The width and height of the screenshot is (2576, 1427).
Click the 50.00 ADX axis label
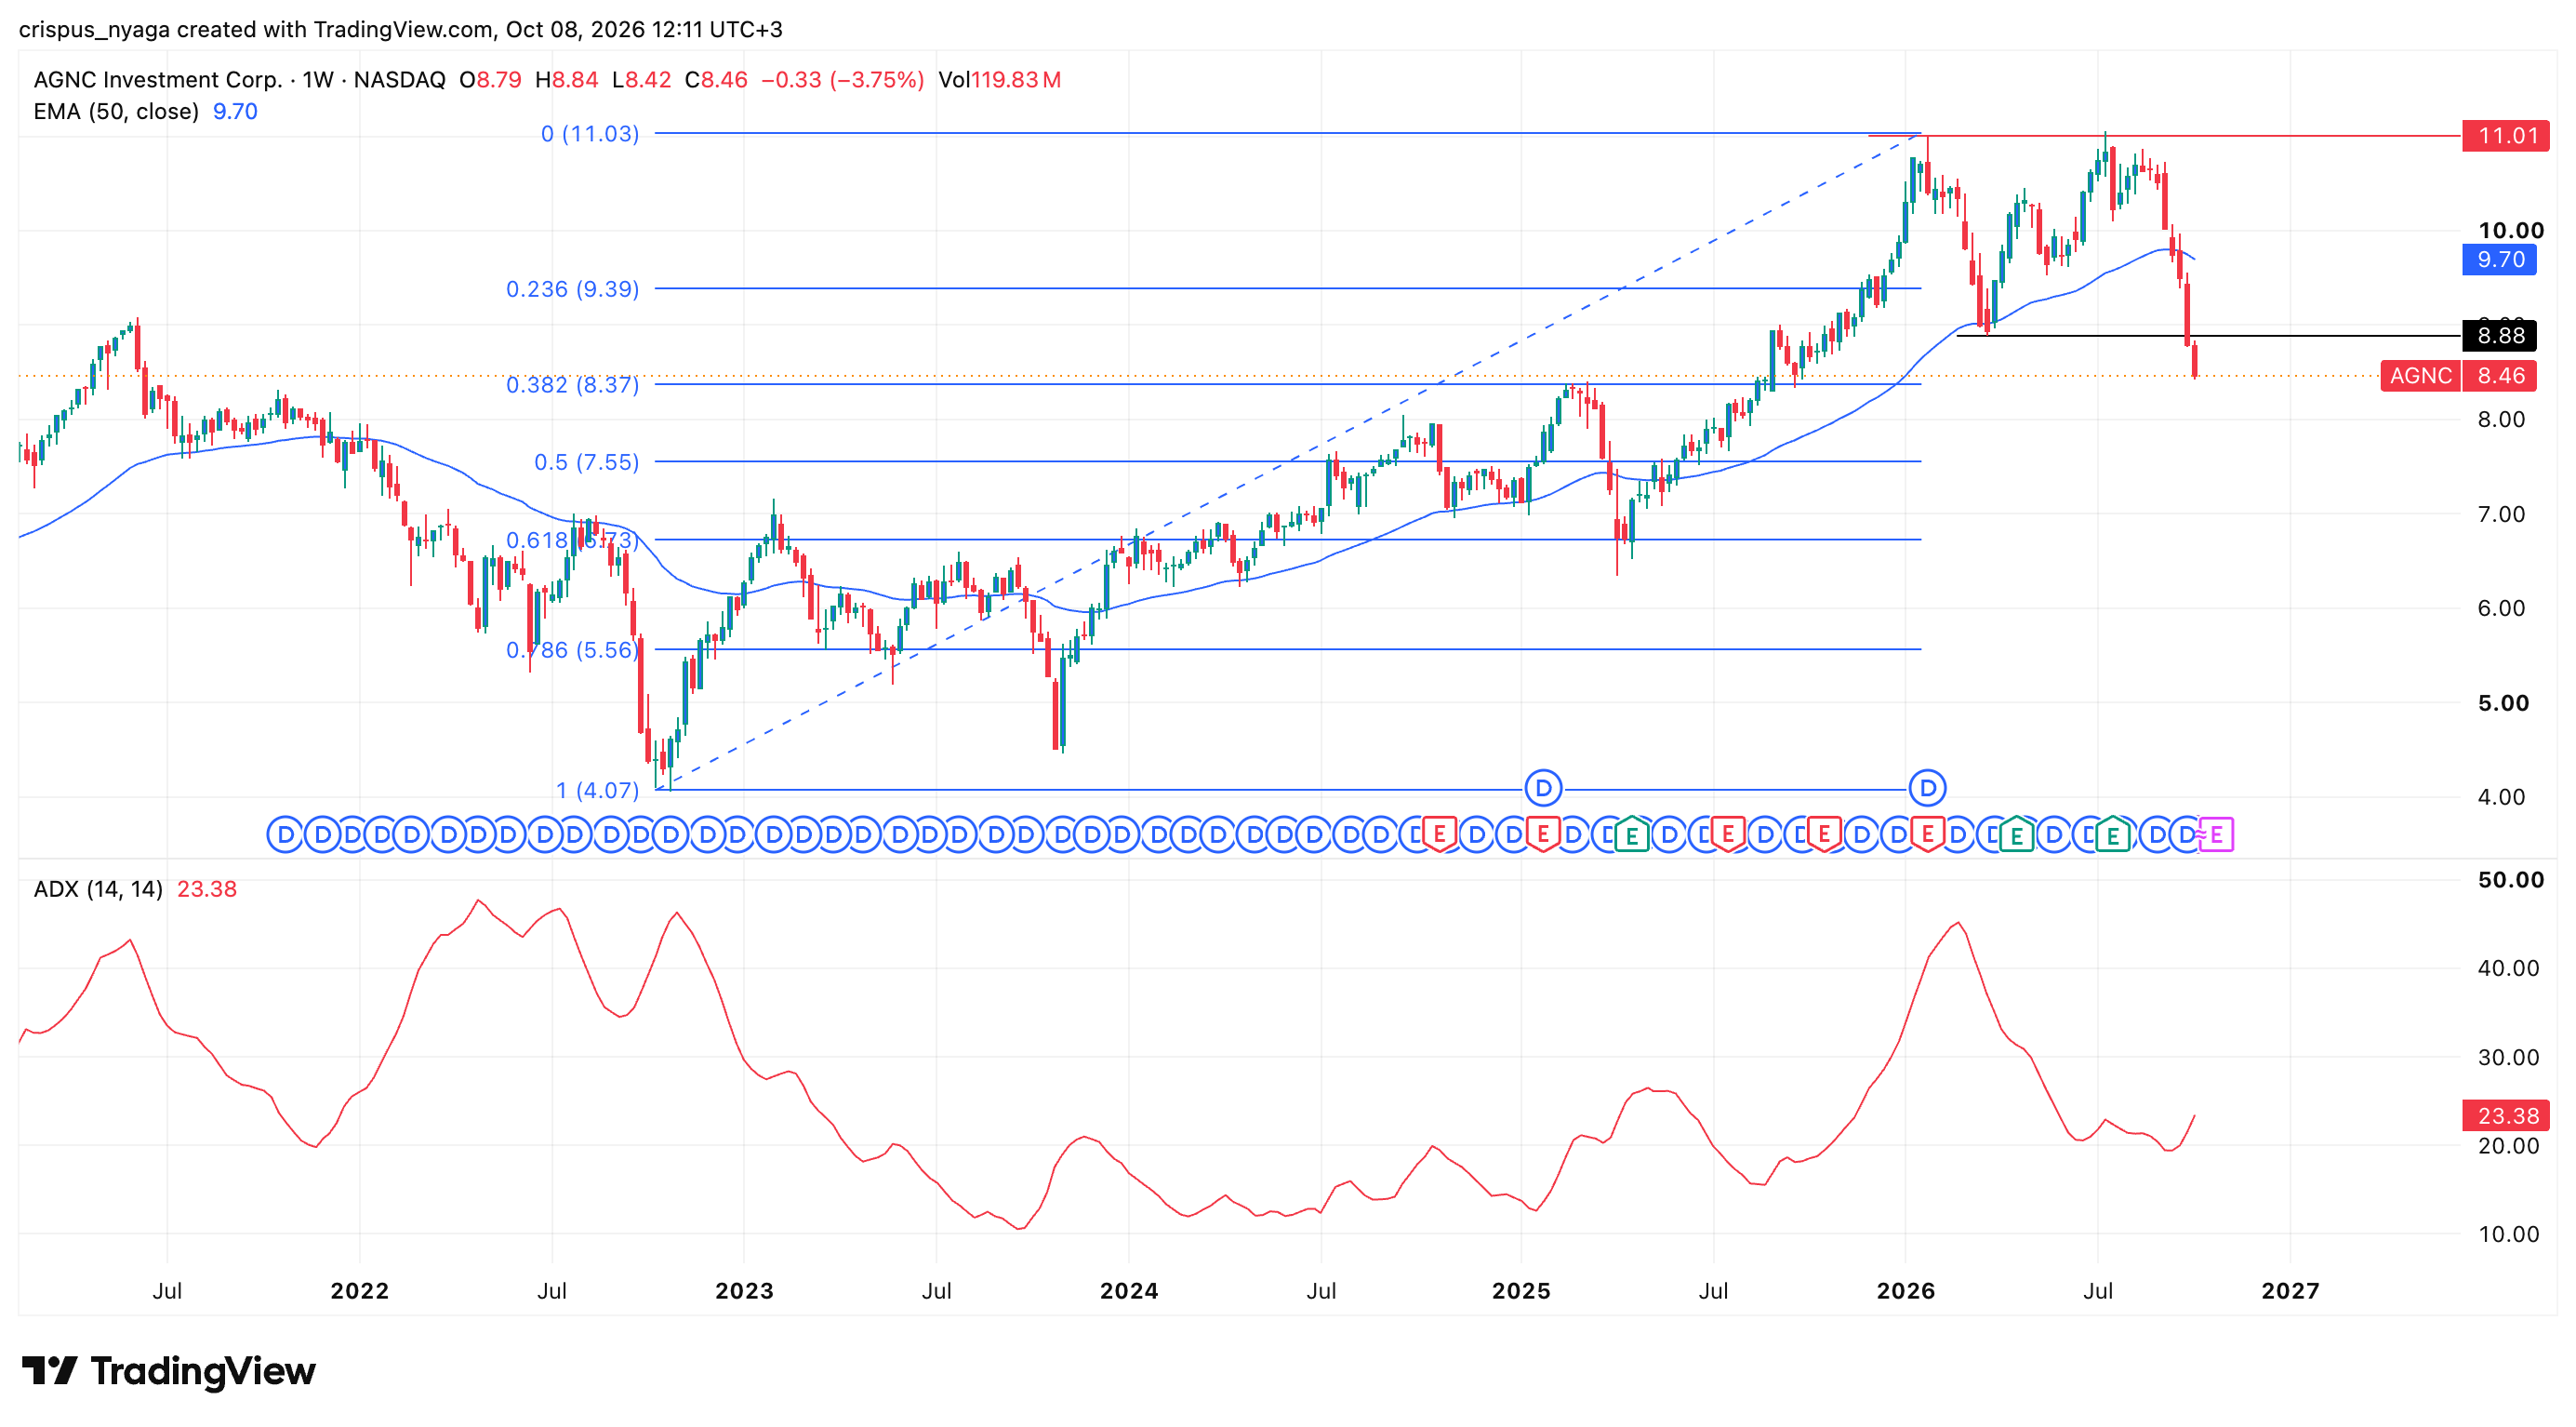point(2510,880)
